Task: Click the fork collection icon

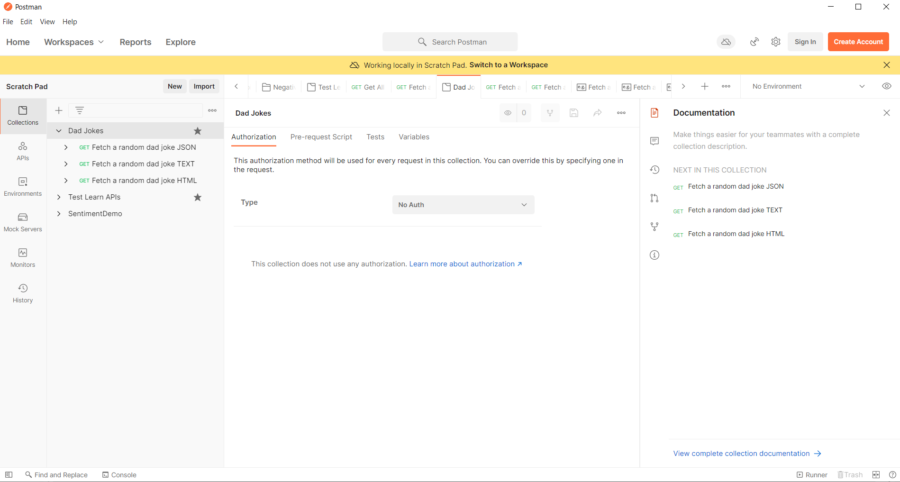Action: coord(550,113)
